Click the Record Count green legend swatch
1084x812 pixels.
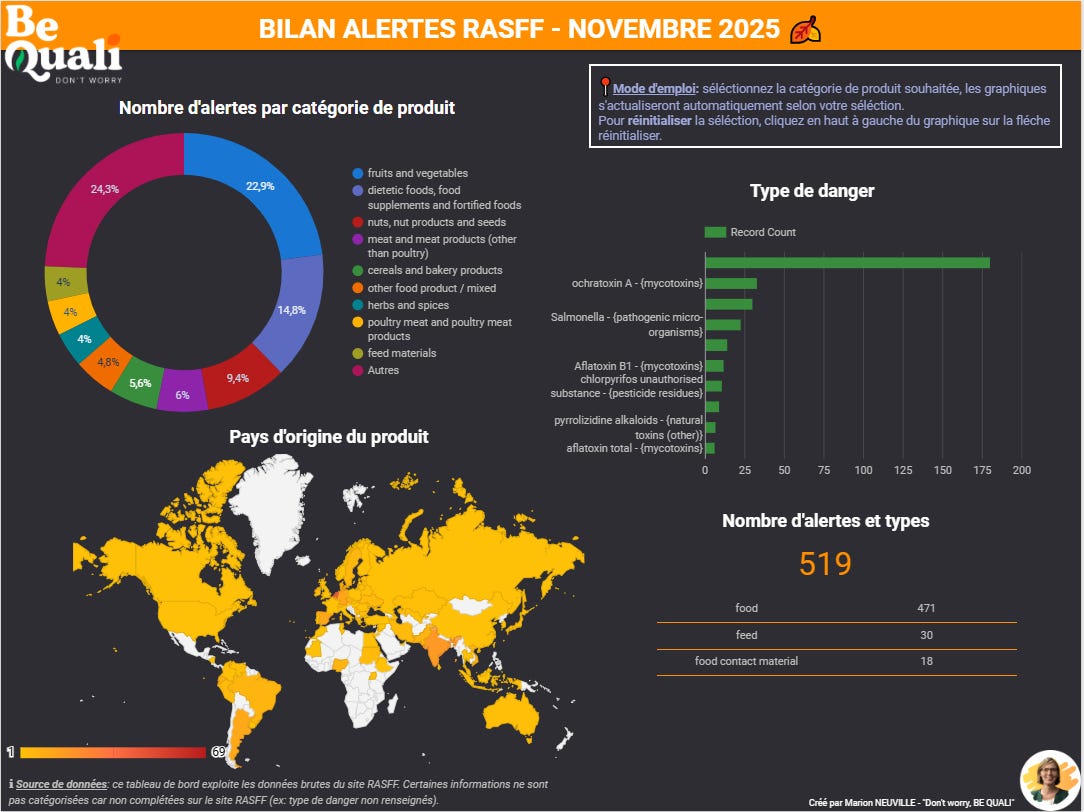click(715, 232)
